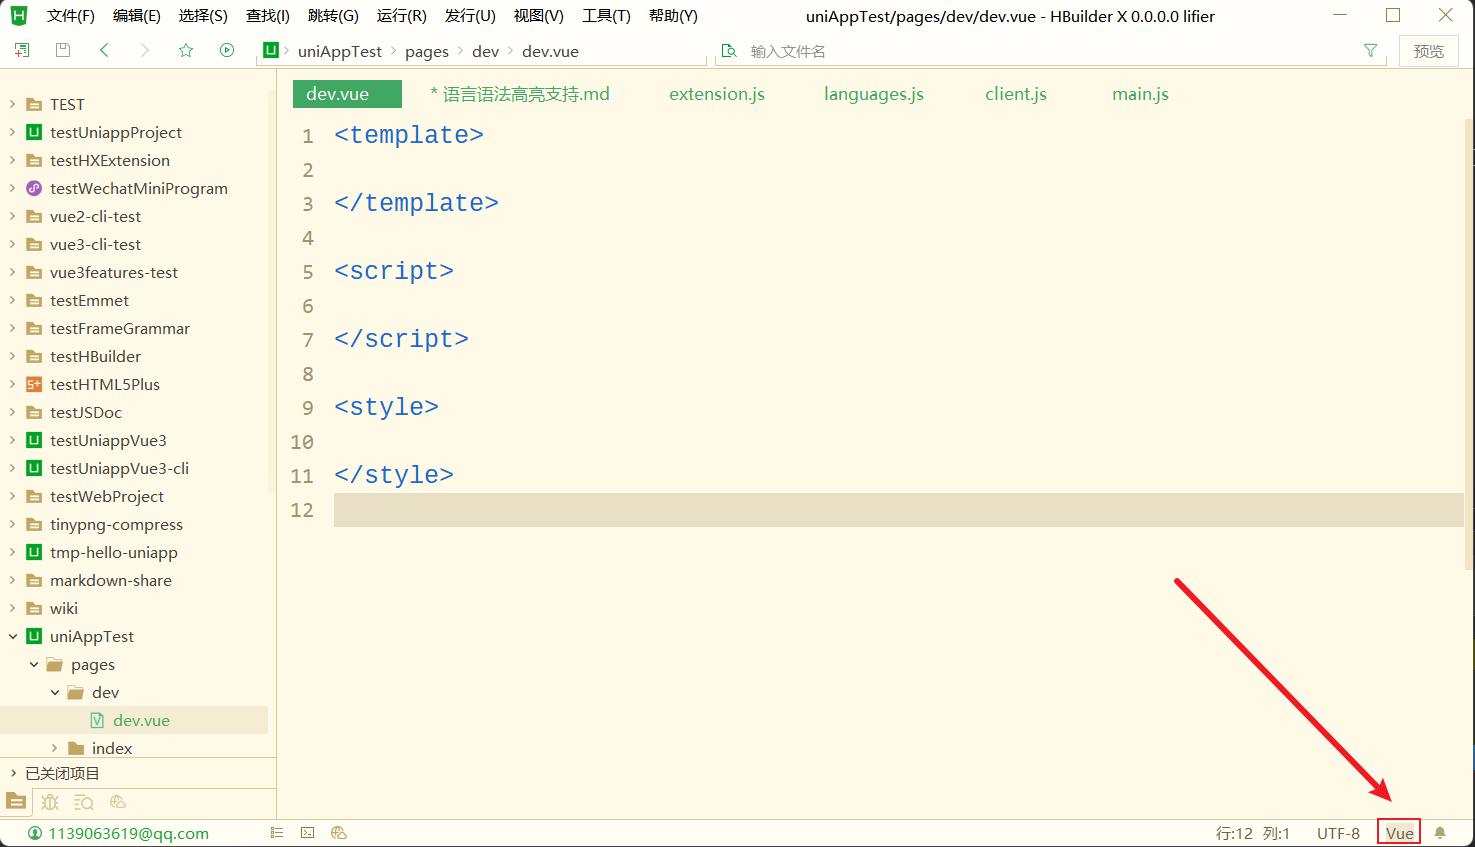Click the save file icon

pyautogui.click(x=63, y=50)
